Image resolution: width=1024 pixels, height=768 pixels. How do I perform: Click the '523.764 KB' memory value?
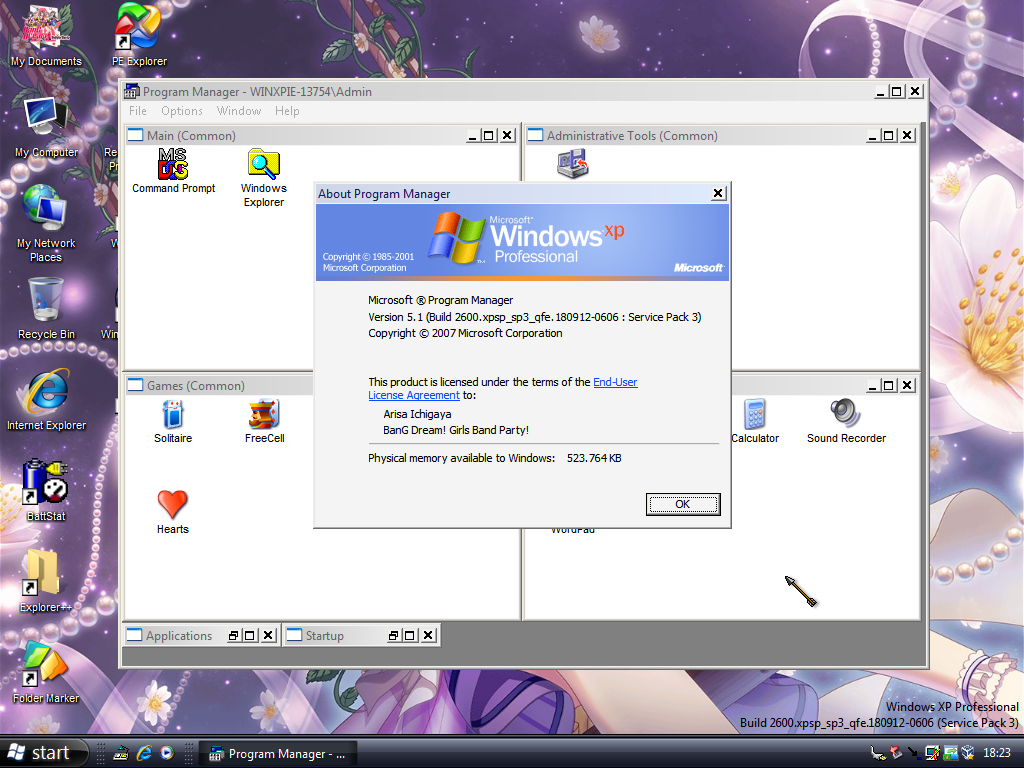pyautogui.click(x=594, y=458)
